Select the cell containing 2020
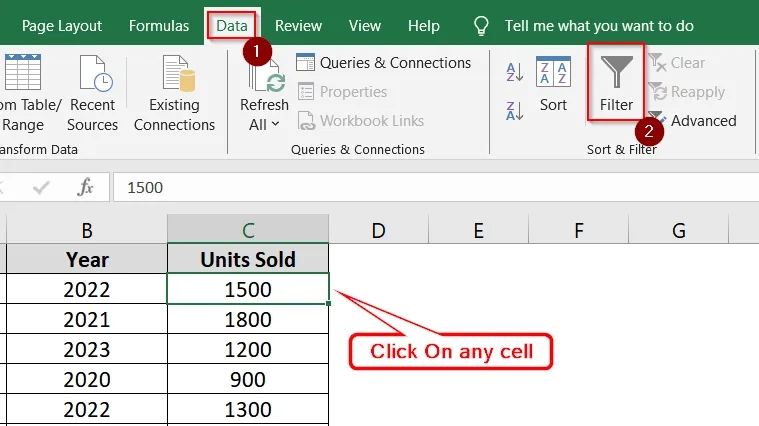759x426 pixels. coord(87,379)
